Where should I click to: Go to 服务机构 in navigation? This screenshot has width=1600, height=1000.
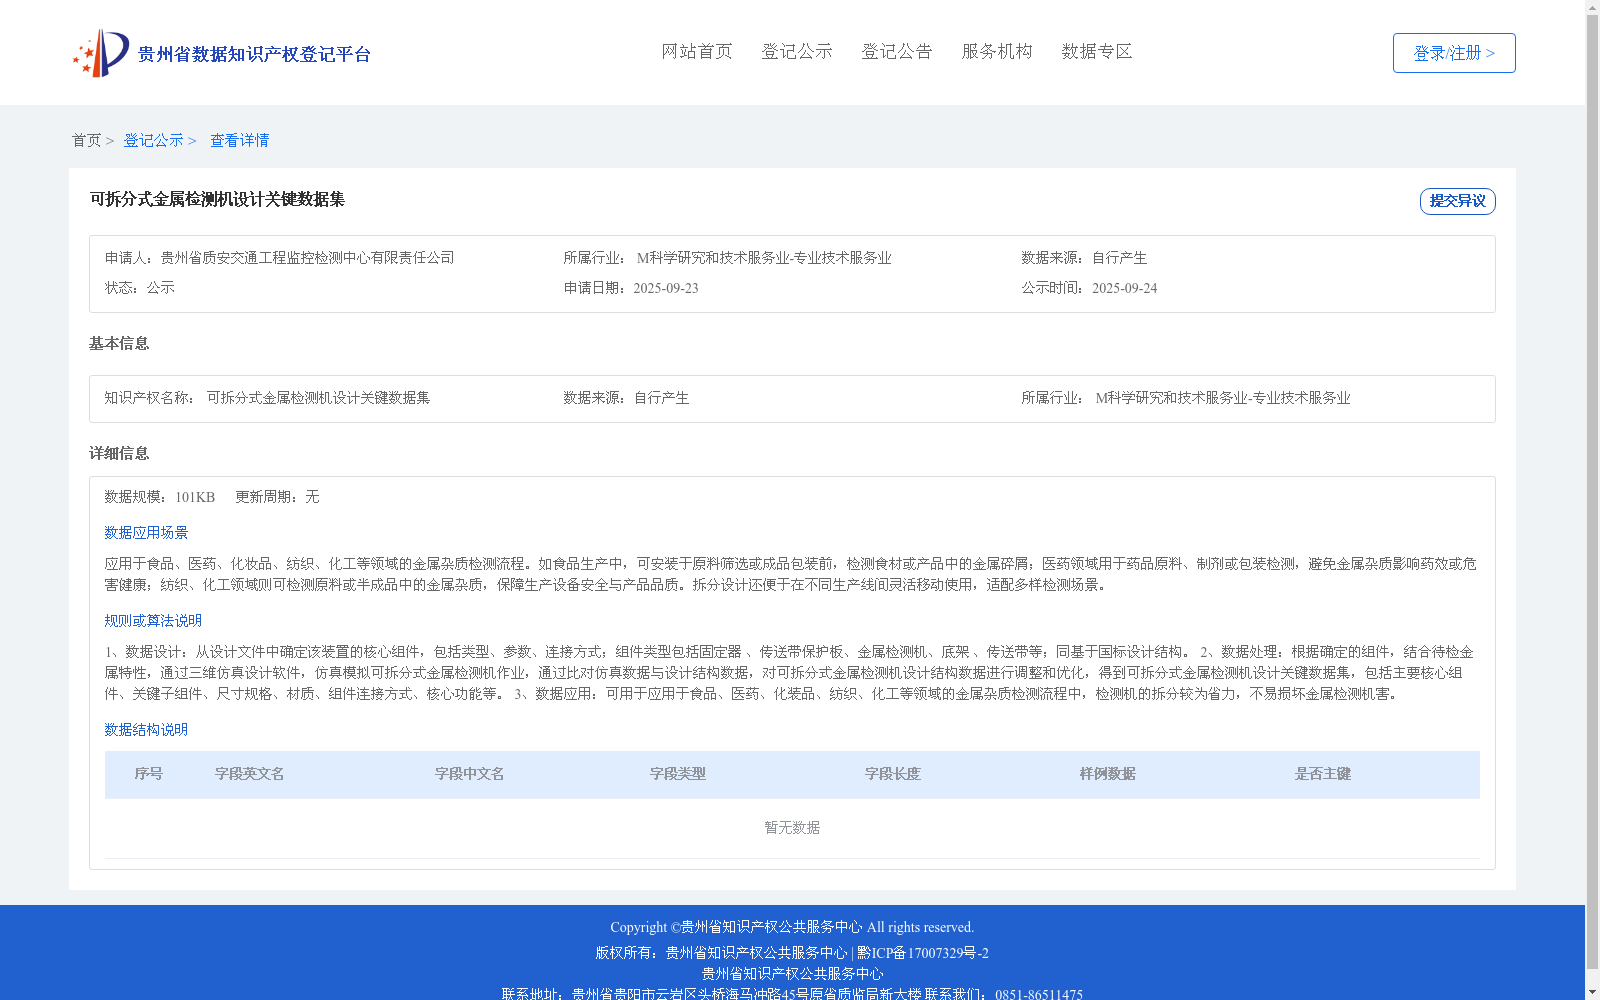[997, 51]
